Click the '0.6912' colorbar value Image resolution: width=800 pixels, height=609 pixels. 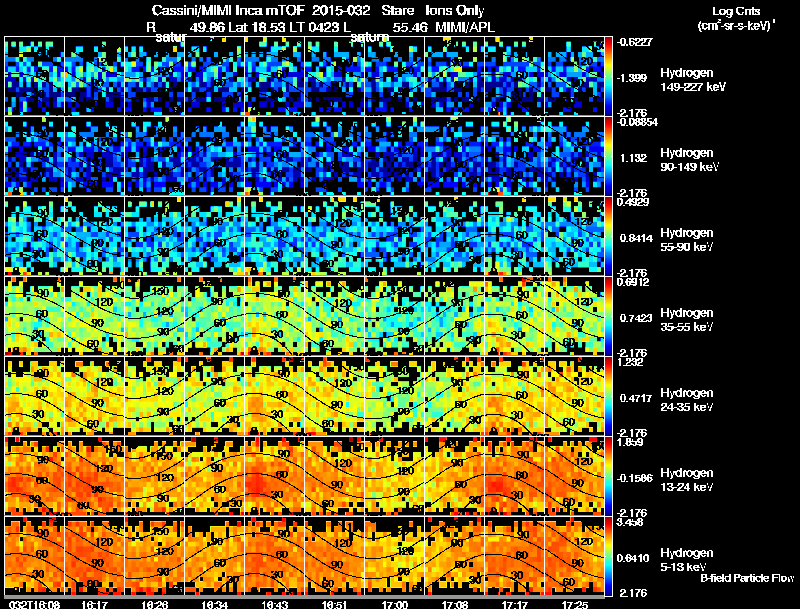(x=633, y=282)
